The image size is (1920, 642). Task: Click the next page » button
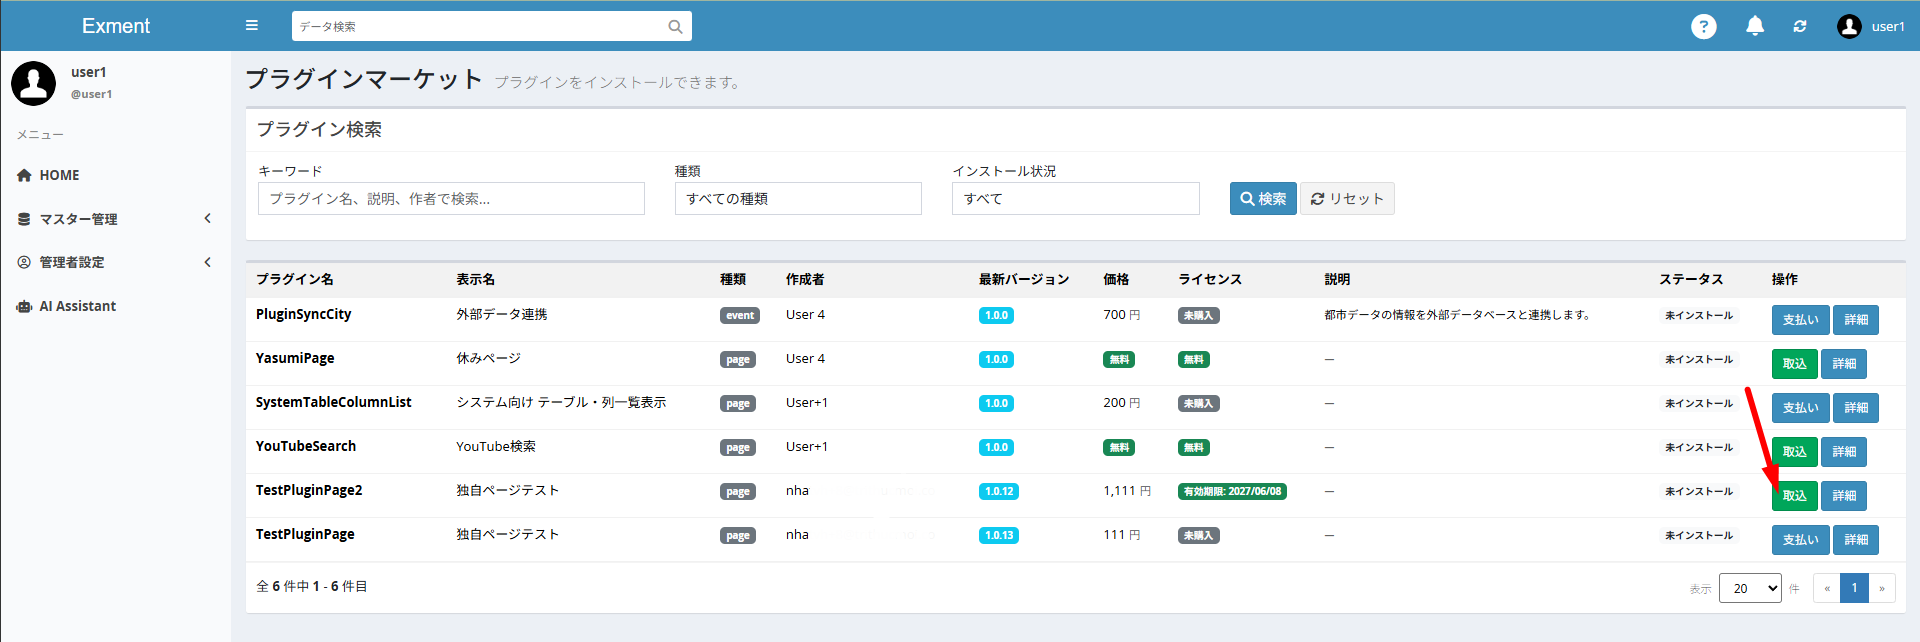click(x=1882, y=588)
